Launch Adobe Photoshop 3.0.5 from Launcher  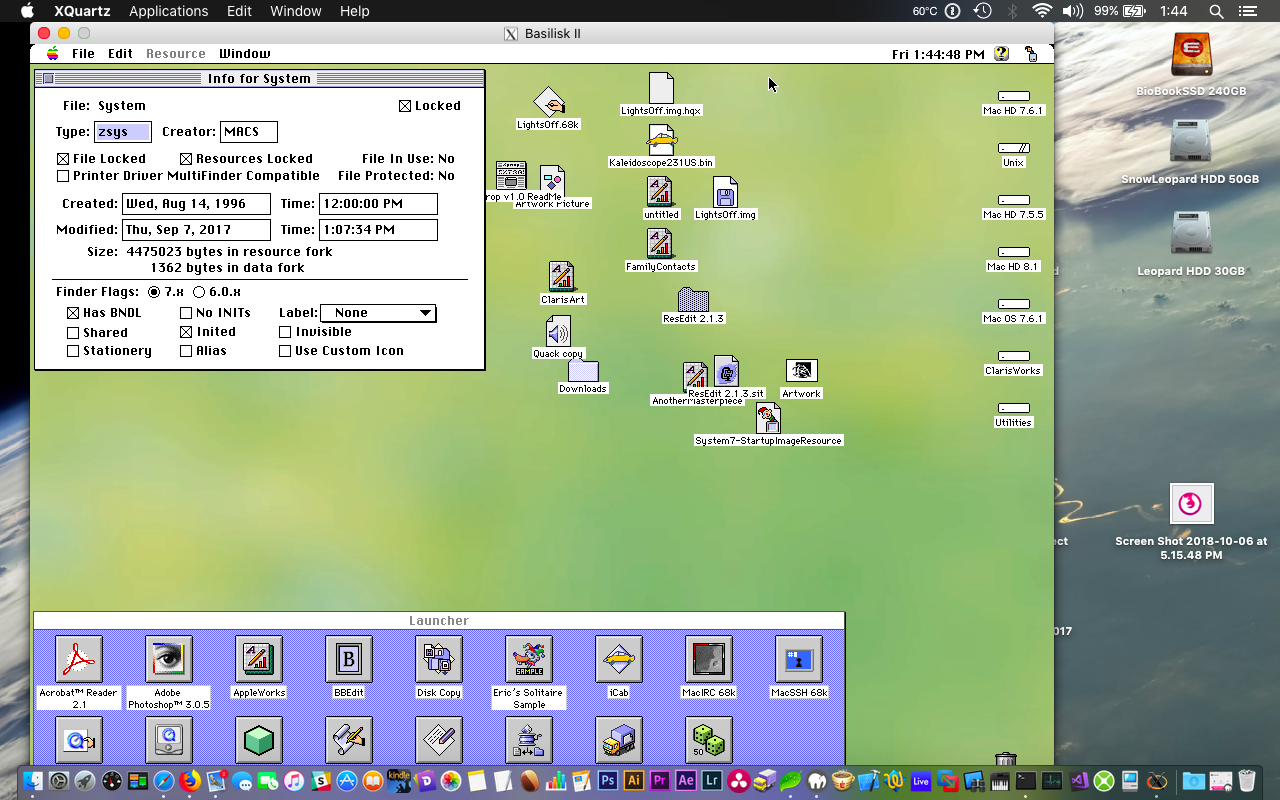pos(168,660)
